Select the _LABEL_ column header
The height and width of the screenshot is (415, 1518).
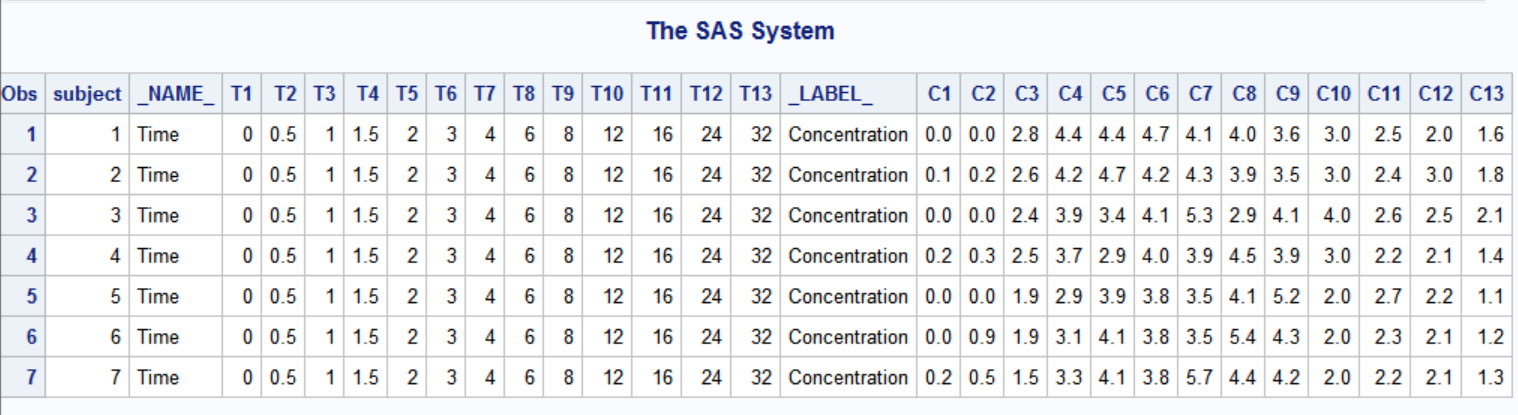point(830,94)
